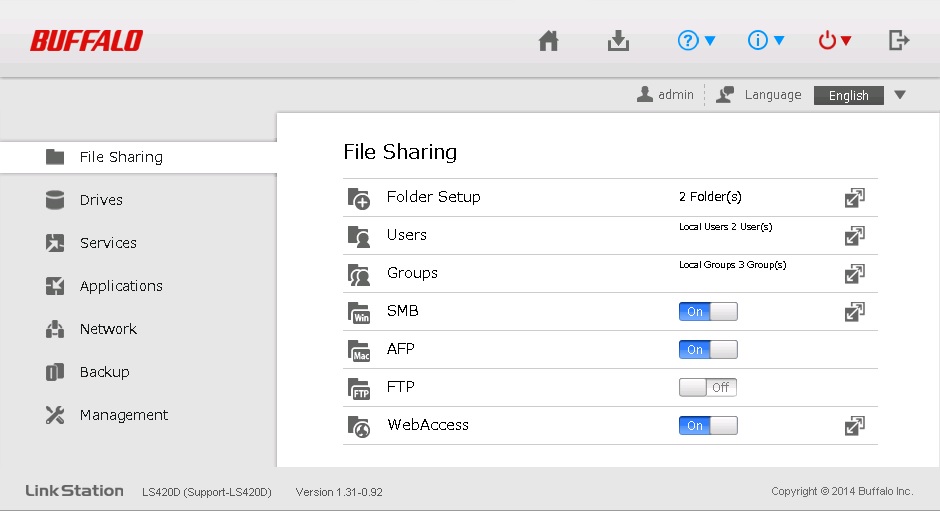This screenshot has width=940, height=511.
Task: Open Folder Setup settings via popup icon
Action: [854, 198]
